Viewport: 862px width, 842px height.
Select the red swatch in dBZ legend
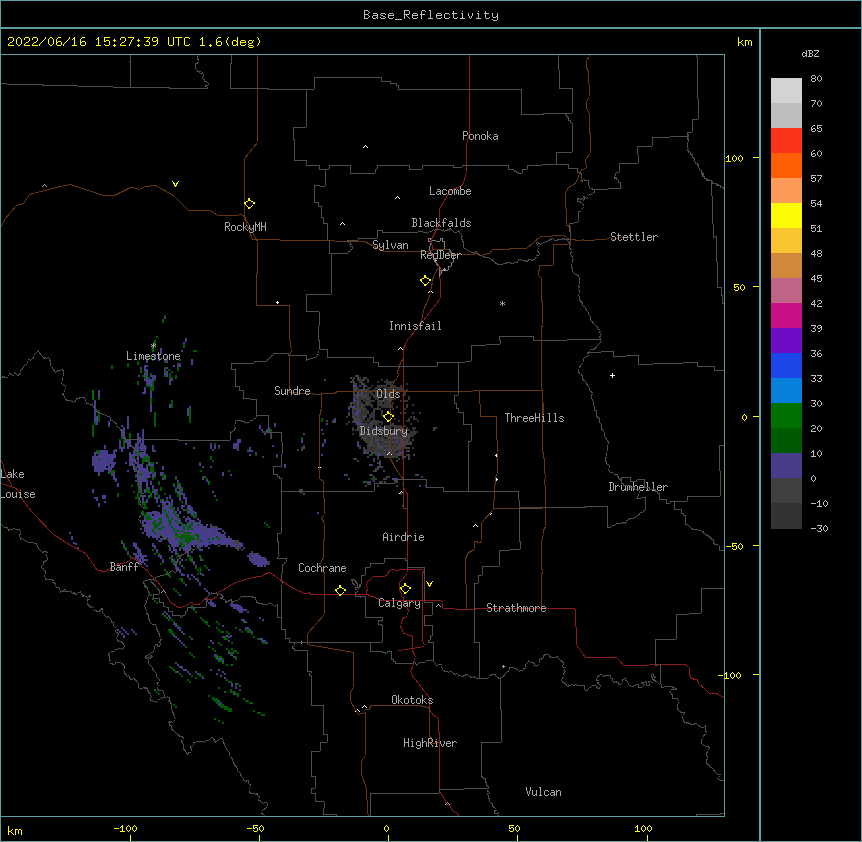pyautogui.click(x=786, y=140)
